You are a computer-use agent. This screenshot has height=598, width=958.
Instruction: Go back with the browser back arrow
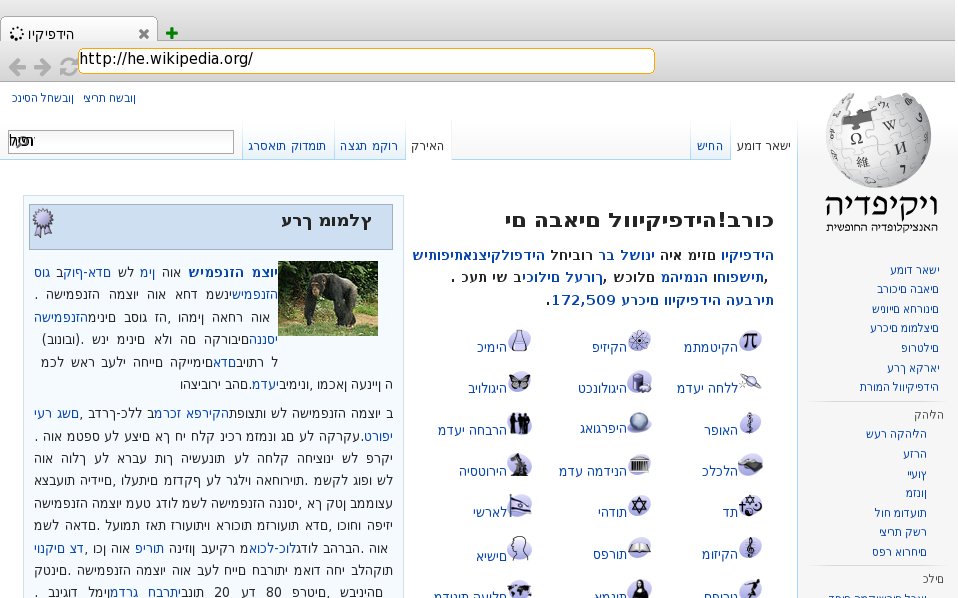pyautogui.click(x=17, y=67)
